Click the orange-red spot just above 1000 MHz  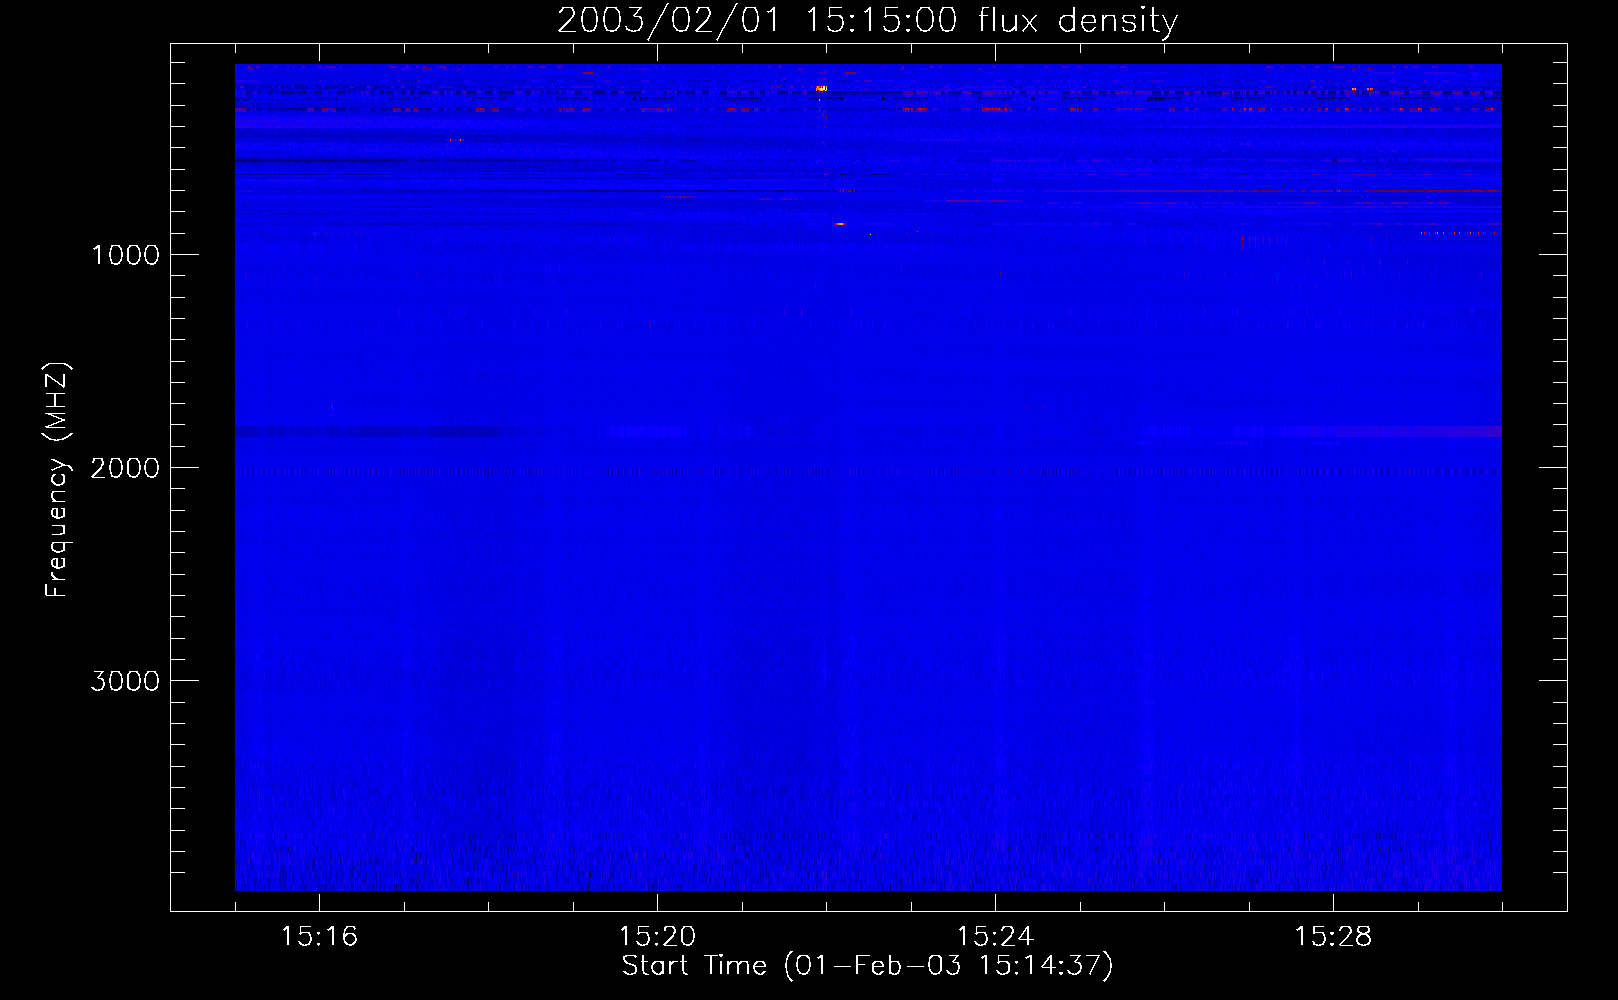click(840, 224)
